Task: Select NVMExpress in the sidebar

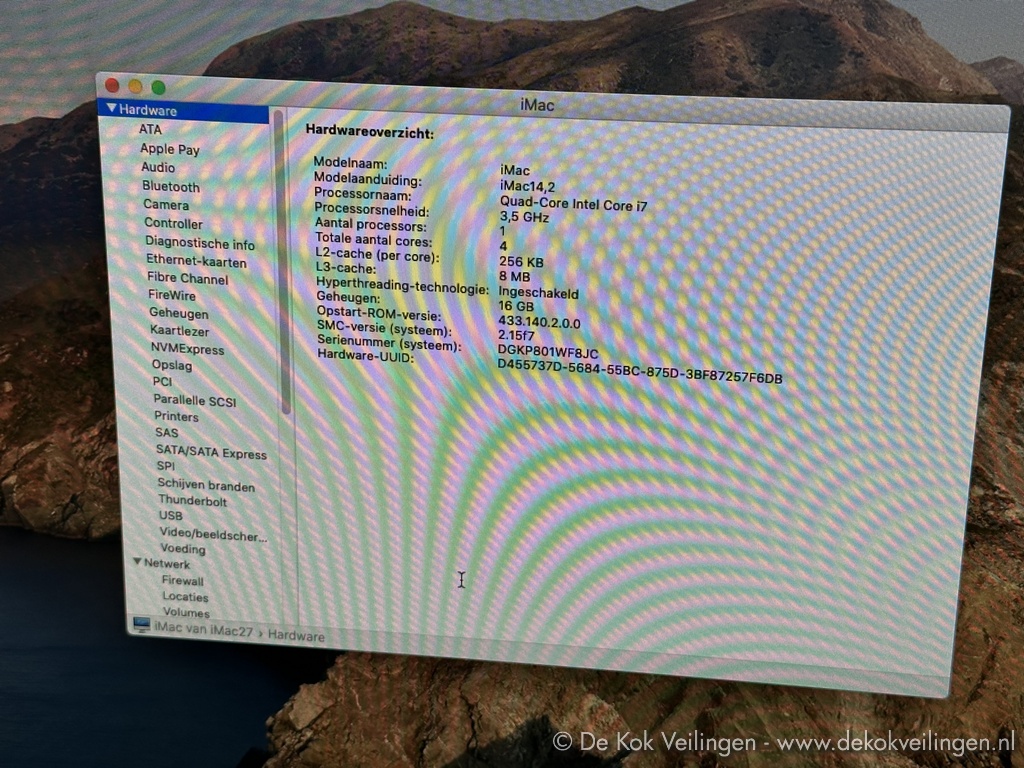Action: coord(187,348)
